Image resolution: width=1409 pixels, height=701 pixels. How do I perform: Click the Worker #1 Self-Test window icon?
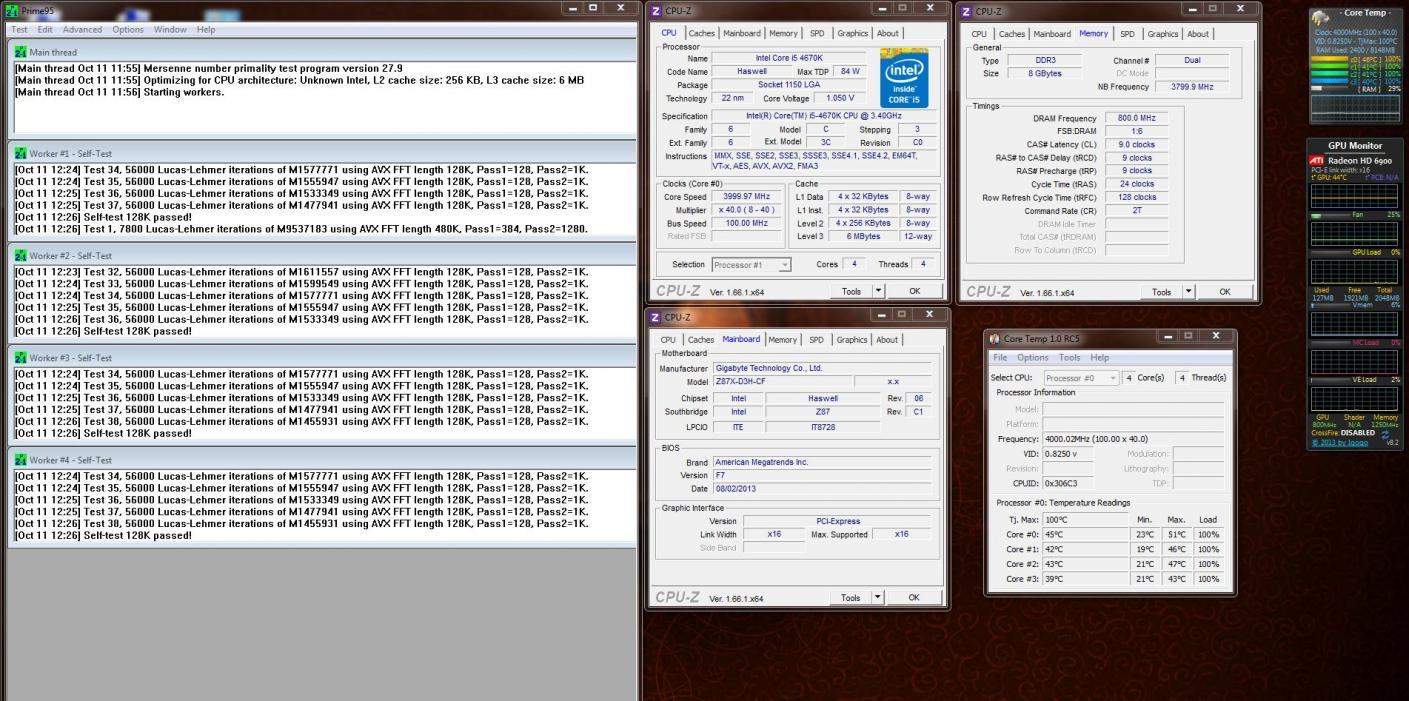[x=21, y=153]
